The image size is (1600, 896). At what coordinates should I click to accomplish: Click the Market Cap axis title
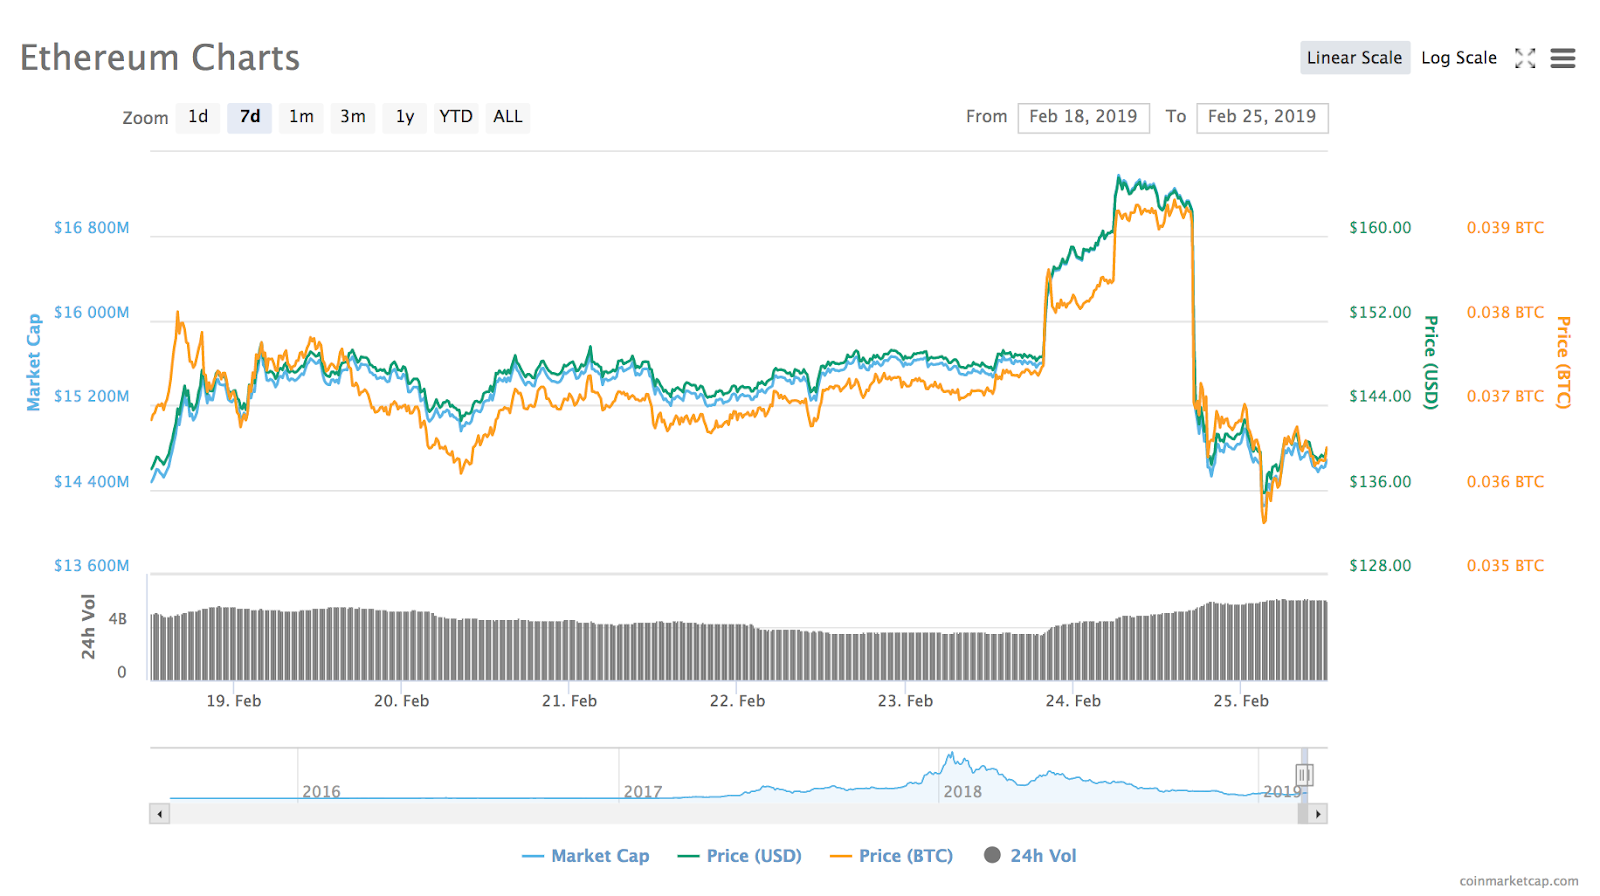pyautogui.click(x=34, y=362)
